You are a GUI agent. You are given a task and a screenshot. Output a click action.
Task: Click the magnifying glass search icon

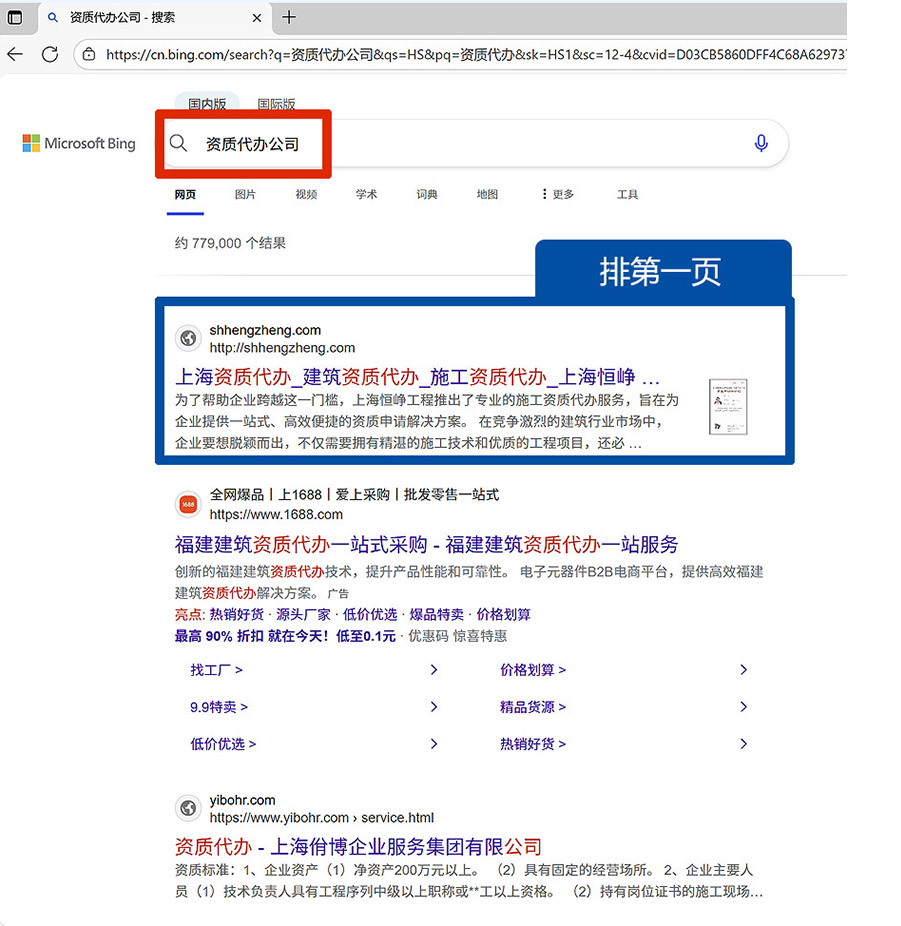point(178,144)
